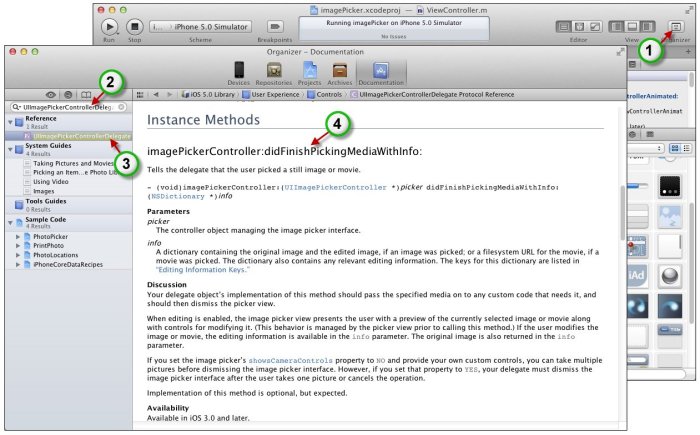Open Picking an Item Photo Library guide

pos(69,172)
